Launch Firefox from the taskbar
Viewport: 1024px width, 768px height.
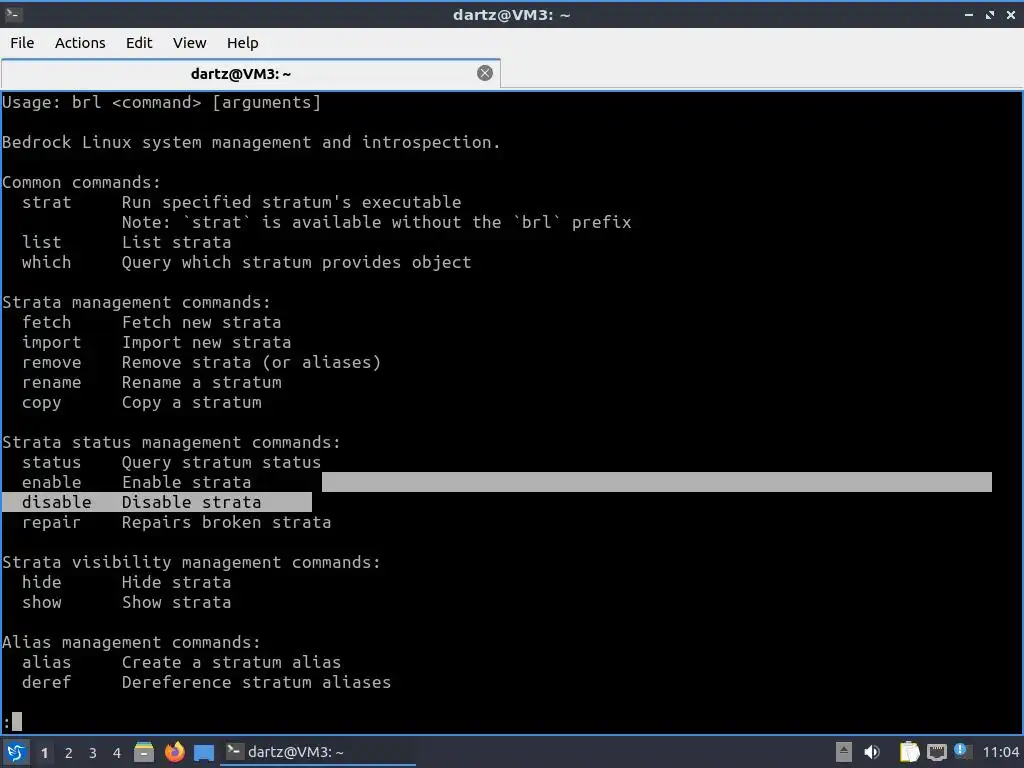(x=174, y=752)
